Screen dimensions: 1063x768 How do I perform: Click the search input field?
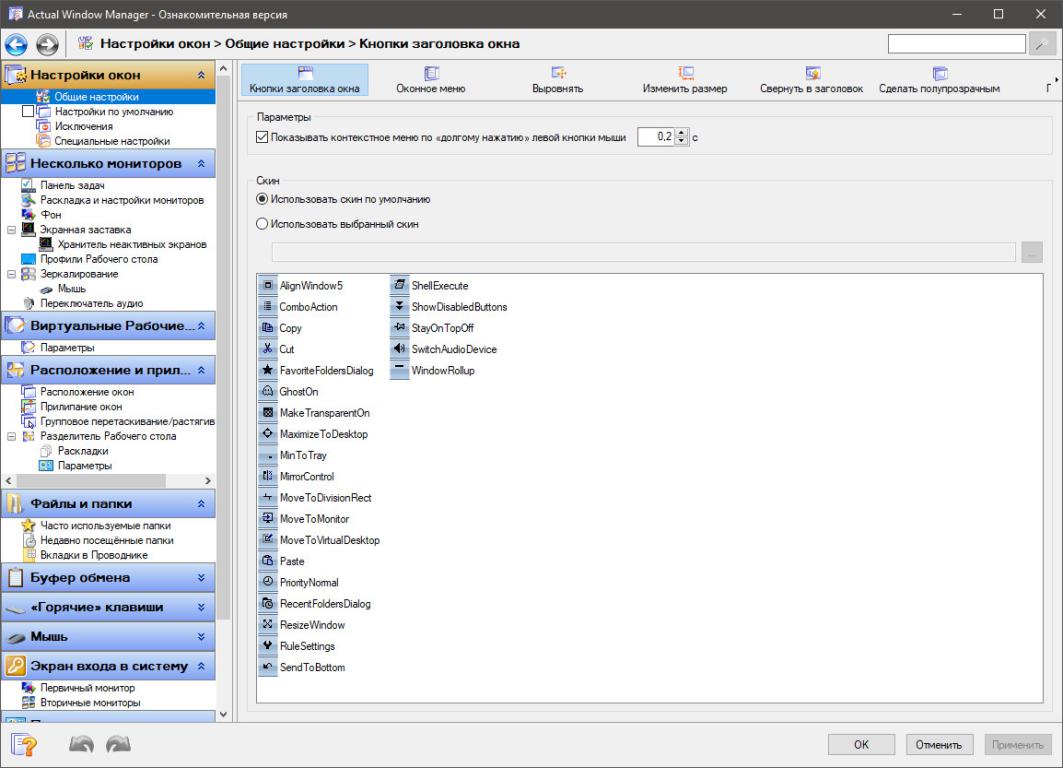[957, 44]
